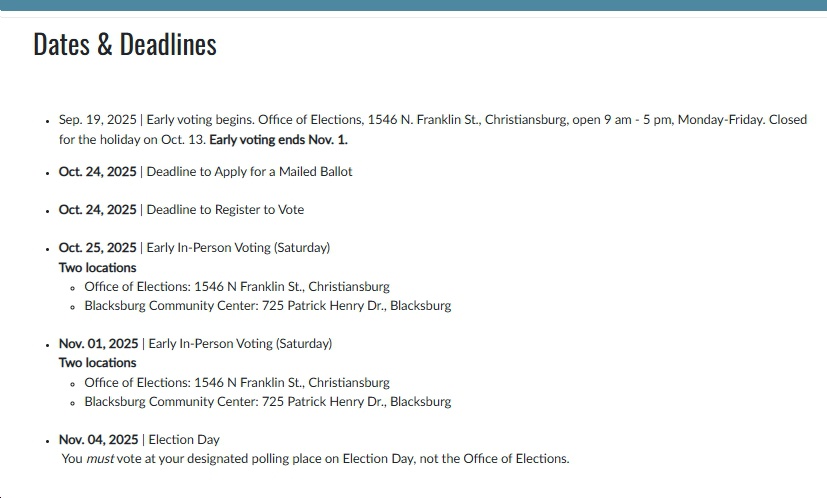Screen dimensions: 827x498
Task: Select the "Nov. 04, 2025" date
Action: pyautogui.click(x=98, y=439)
